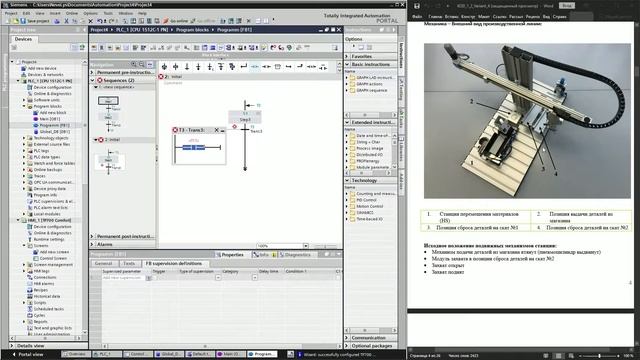Expand the Alarms section

pos(92,244)
